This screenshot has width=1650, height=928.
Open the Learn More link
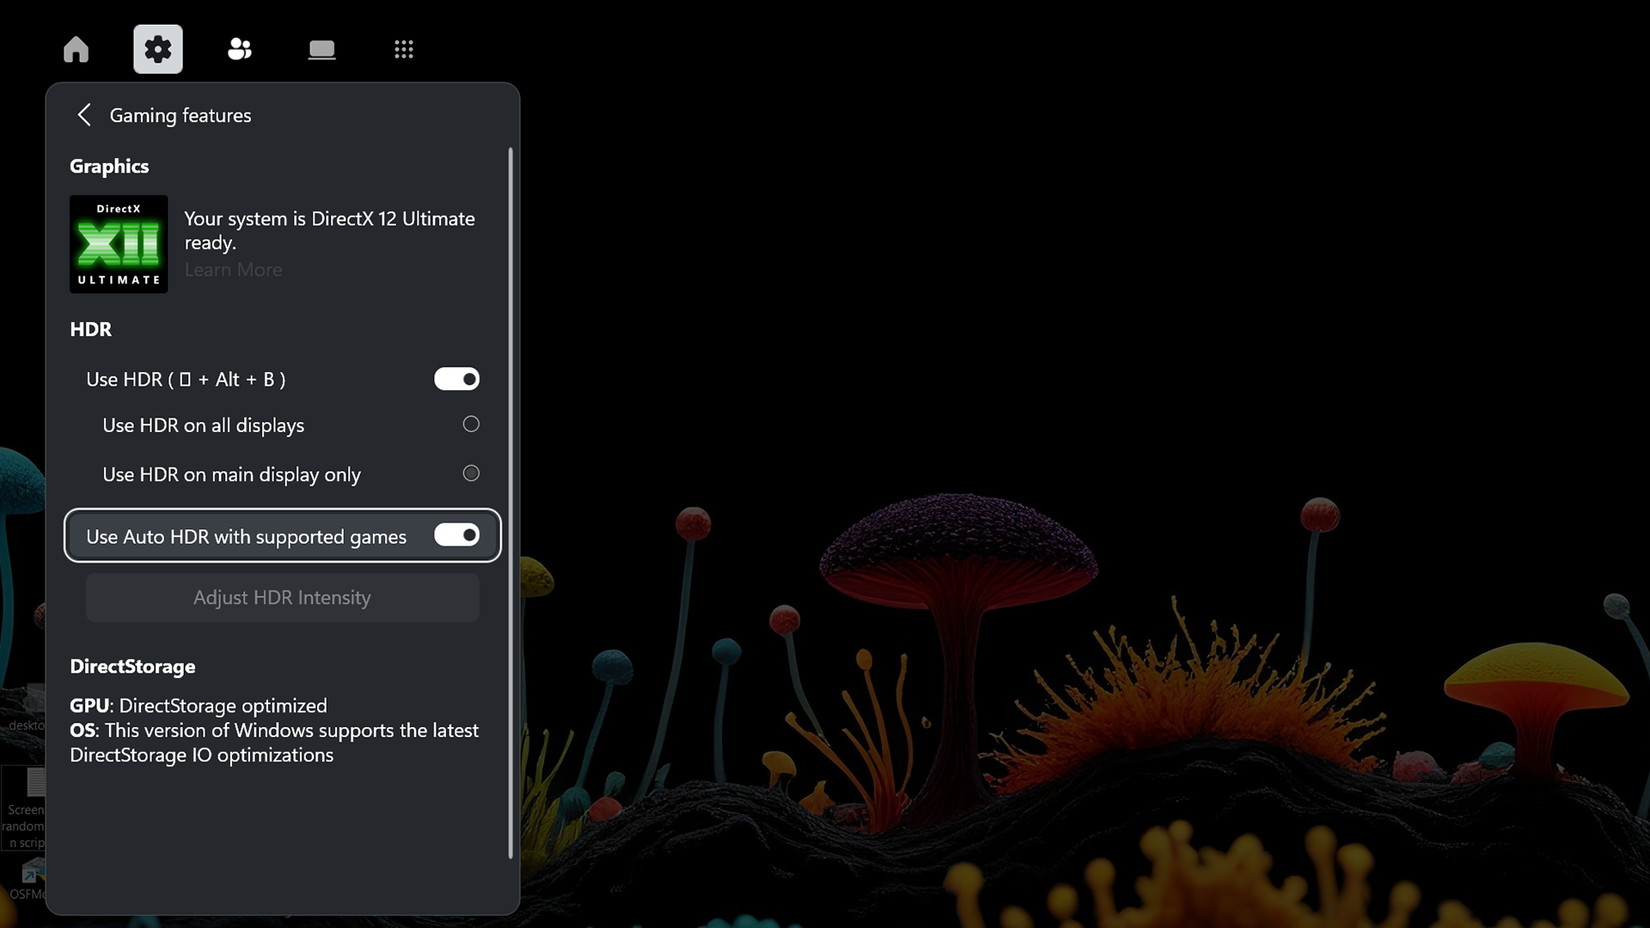(x=233, y=270)
